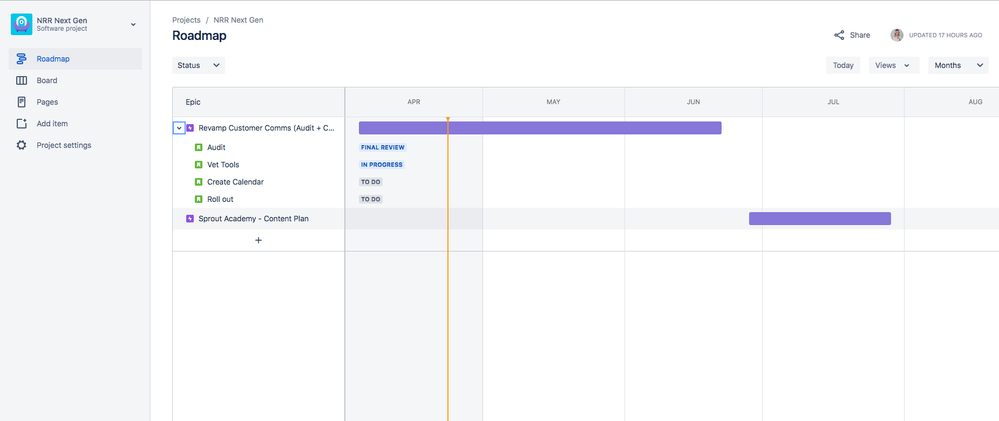Click the Board columns icon
Screen dimensions: 999x421
pyautogui.click(x=21, y=80)
